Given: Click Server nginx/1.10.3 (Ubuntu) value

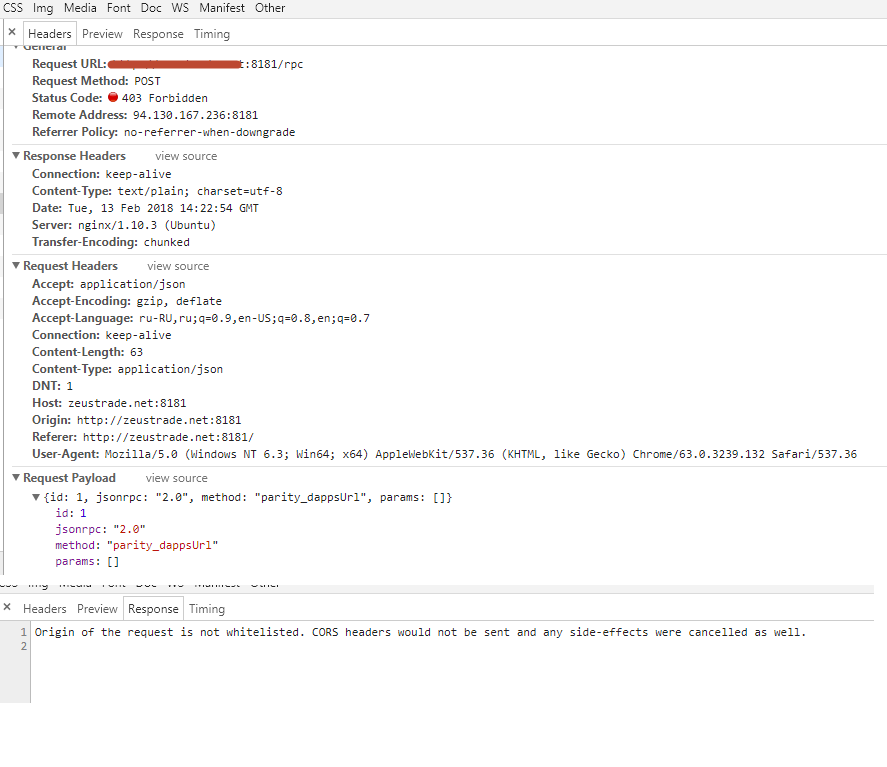Looking at the screenshot, I should (x=147, y=225).
